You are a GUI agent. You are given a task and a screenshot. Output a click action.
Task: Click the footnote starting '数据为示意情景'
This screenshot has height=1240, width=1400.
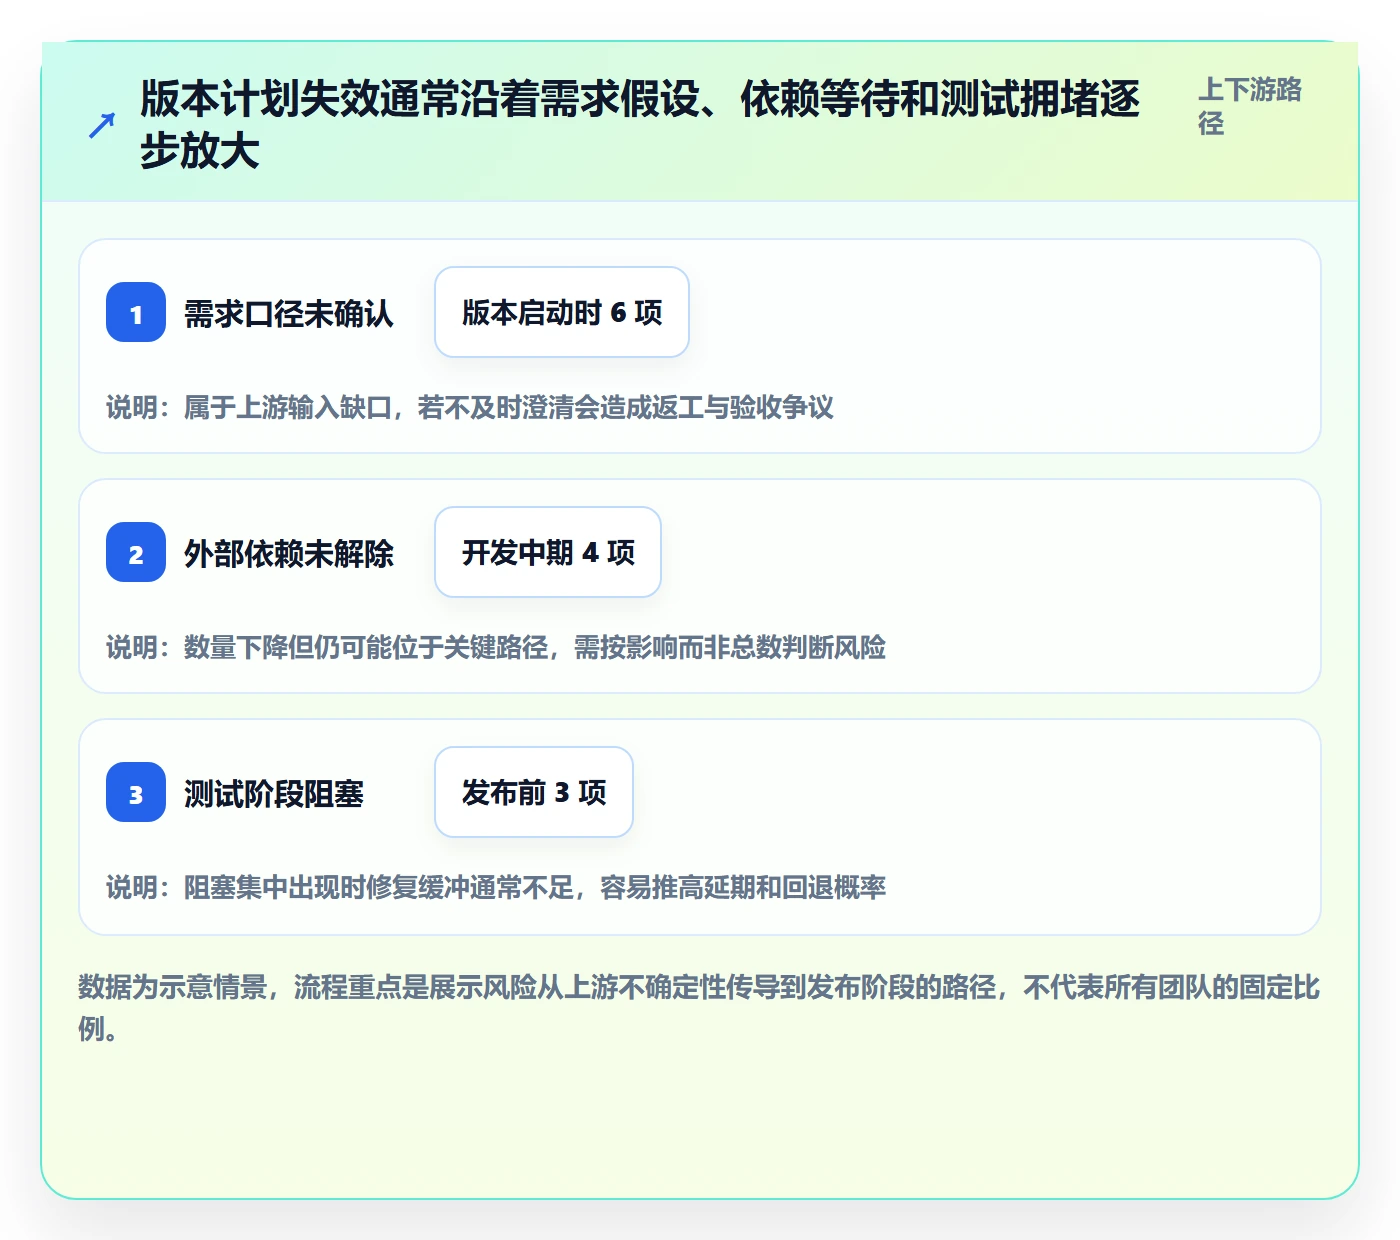[699, 1008]
